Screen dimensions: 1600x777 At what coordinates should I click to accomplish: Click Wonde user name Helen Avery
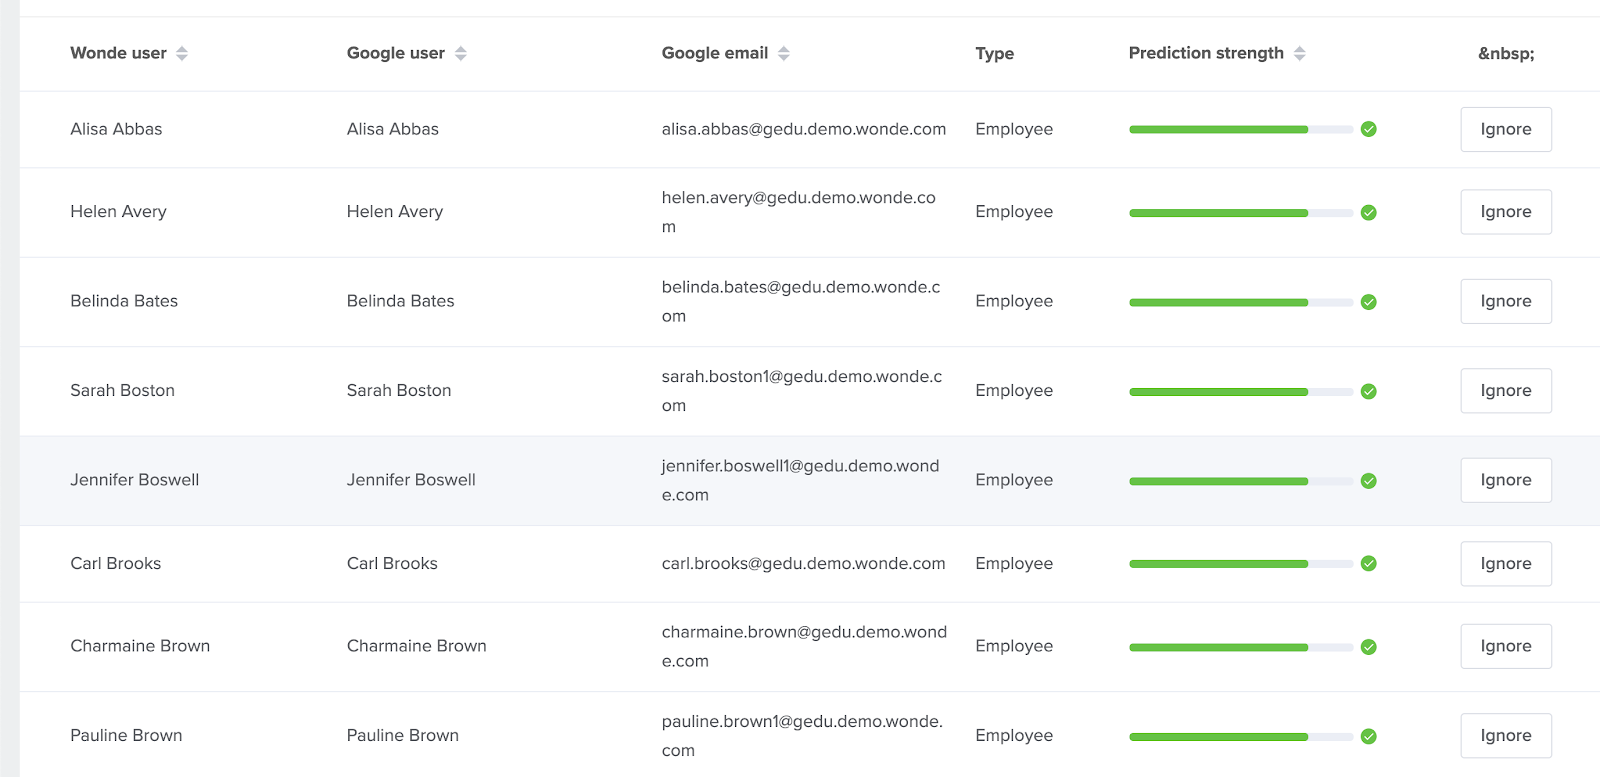(x=118, y=212)
